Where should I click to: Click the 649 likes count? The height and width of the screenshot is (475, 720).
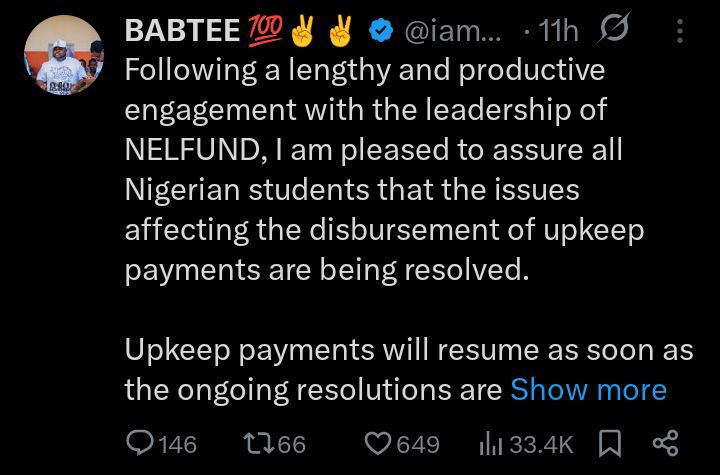point(418,445)
